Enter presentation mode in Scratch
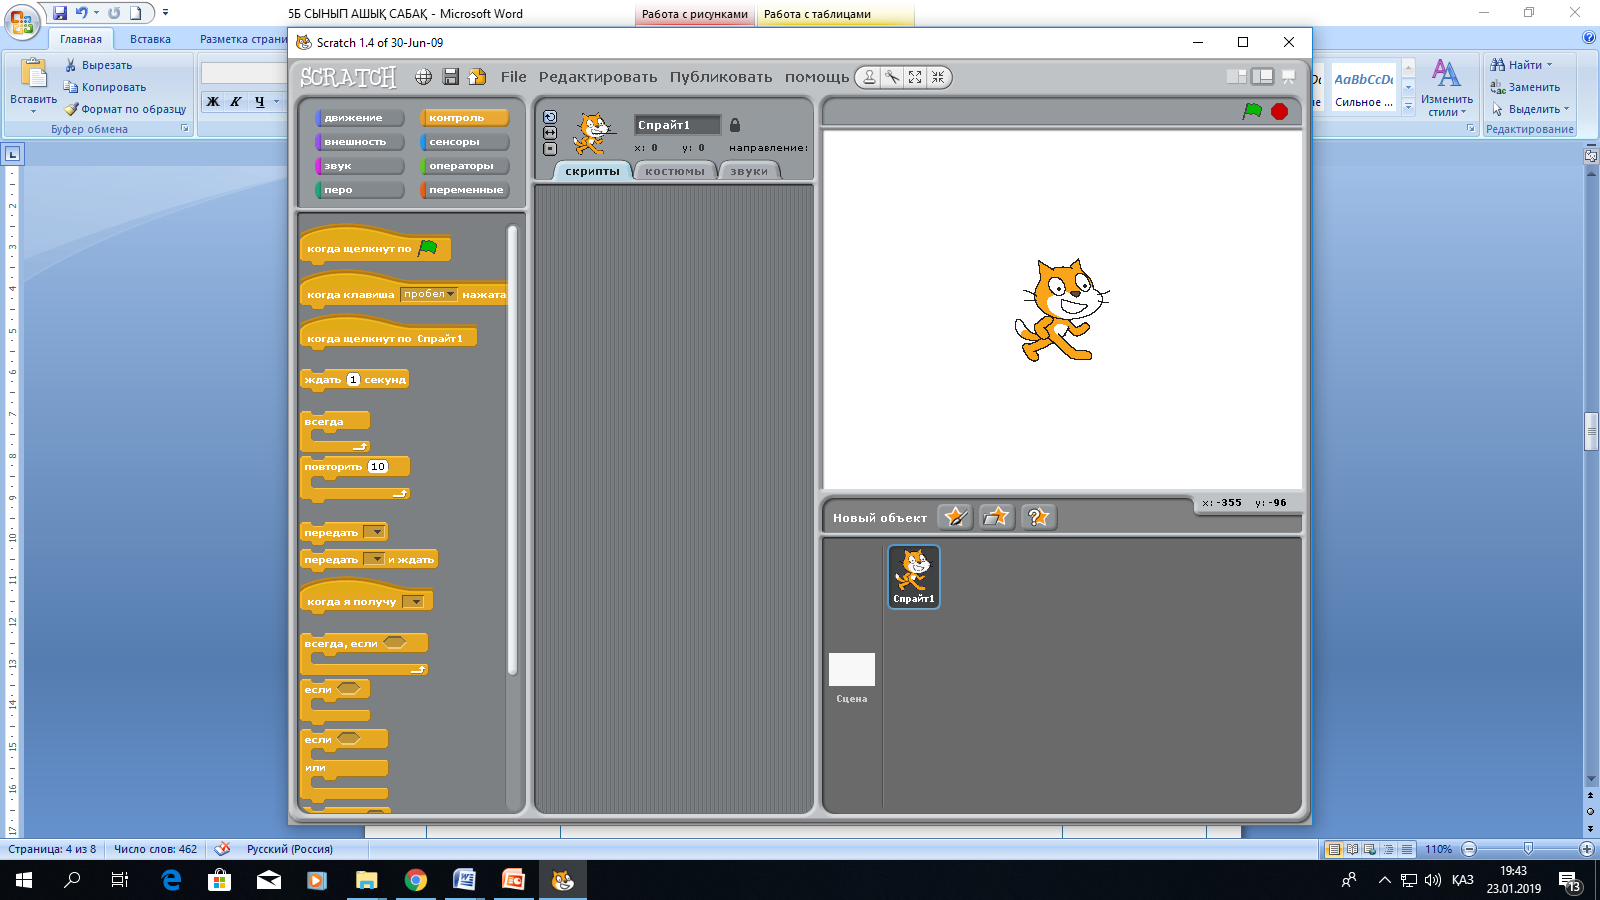The height and width of the screenshot is (900, 1600). 1289,76
